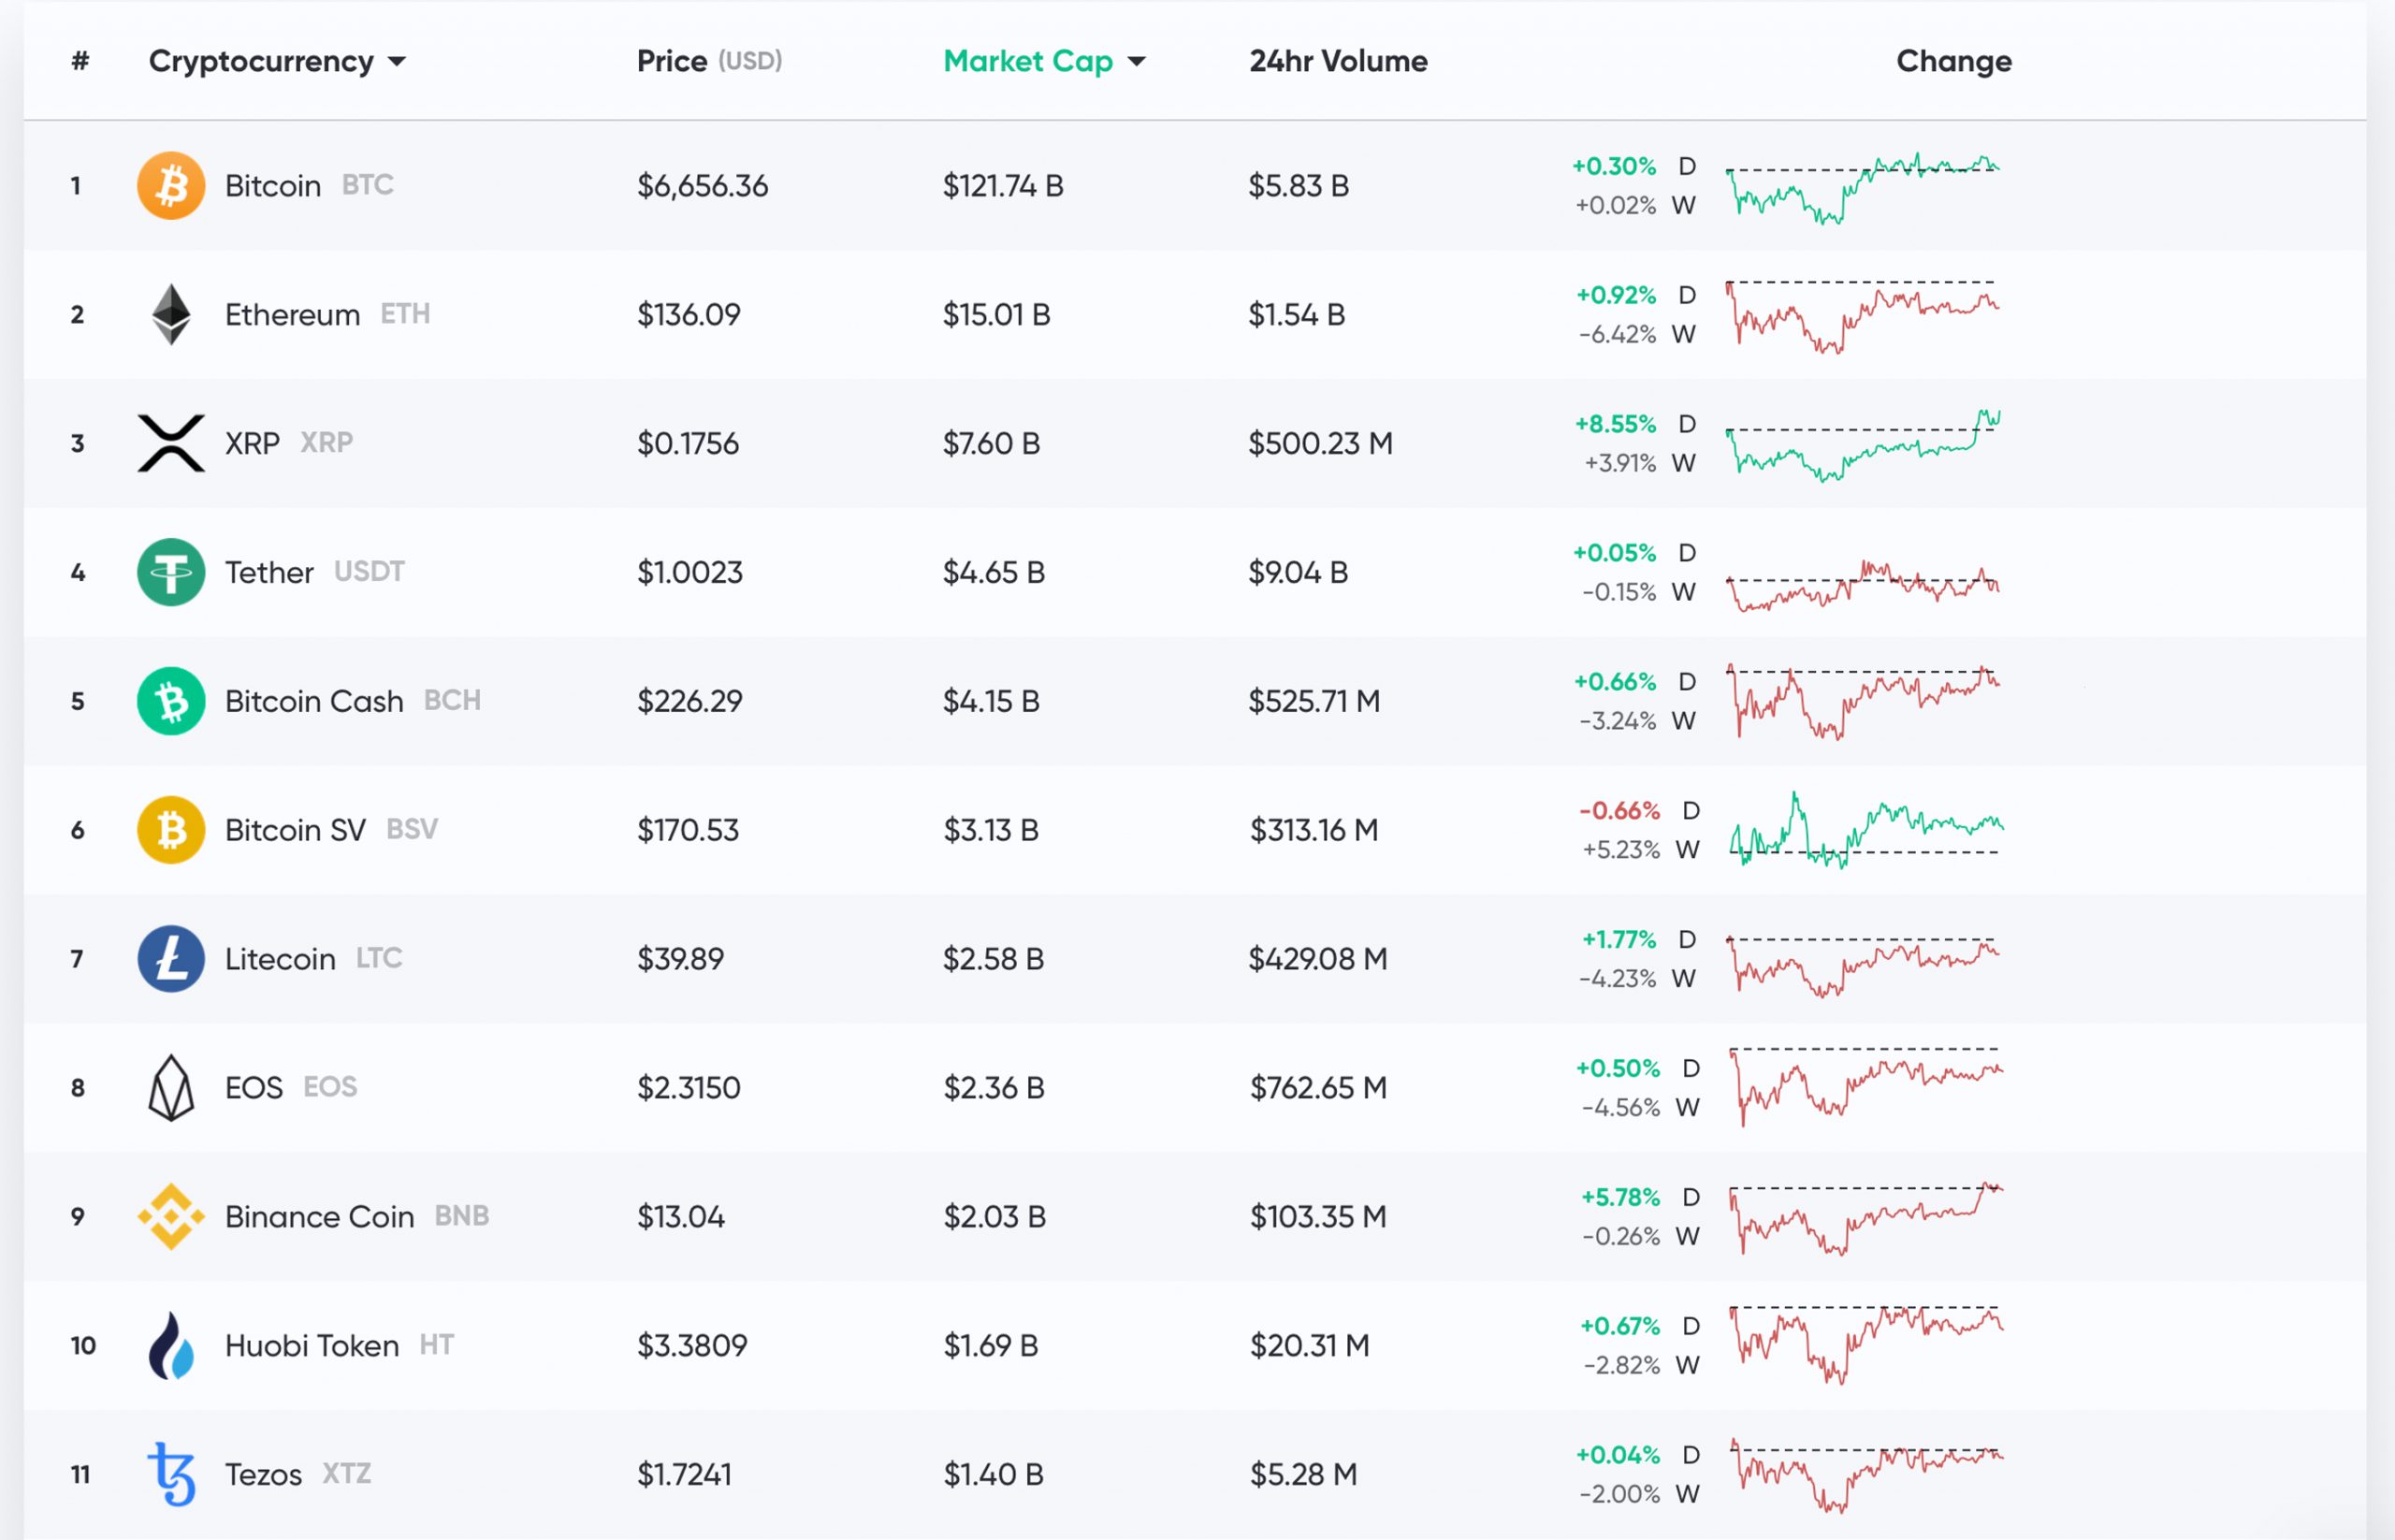Viewport: 2395px width, 1540px height.
Task: Click the Bitcoin SV sparkline chart
Action: [x=1866, y=830]
